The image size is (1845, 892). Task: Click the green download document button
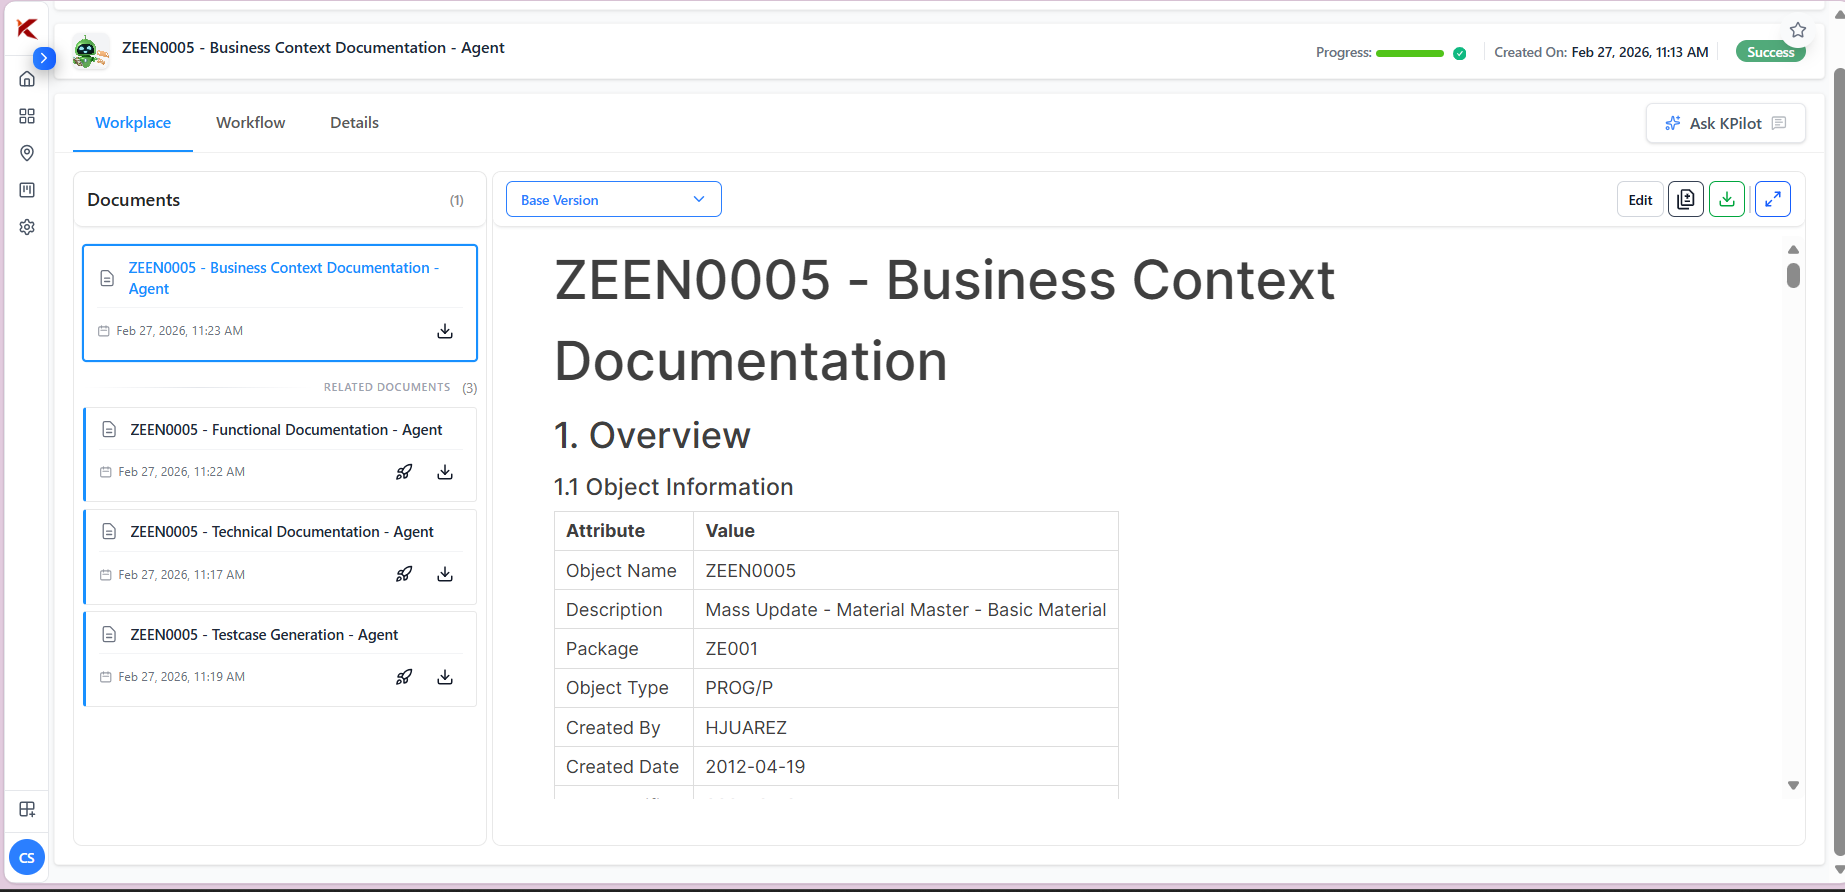tap(1727, 200)
